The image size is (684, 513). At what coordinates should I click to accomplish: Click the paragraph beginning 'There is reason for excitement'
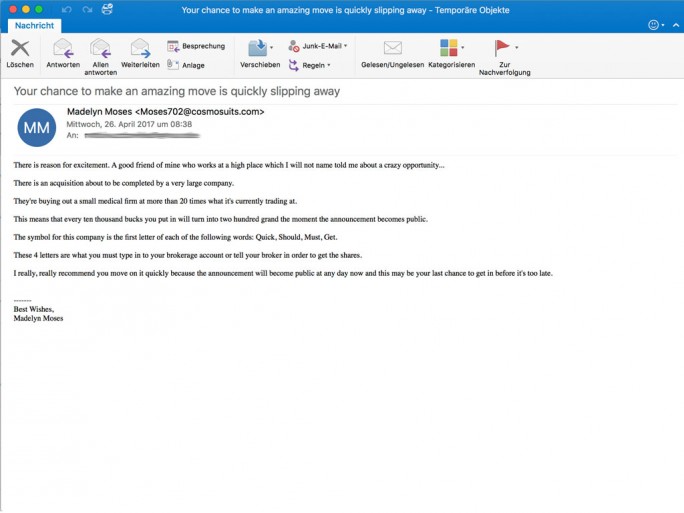(229, 165)
